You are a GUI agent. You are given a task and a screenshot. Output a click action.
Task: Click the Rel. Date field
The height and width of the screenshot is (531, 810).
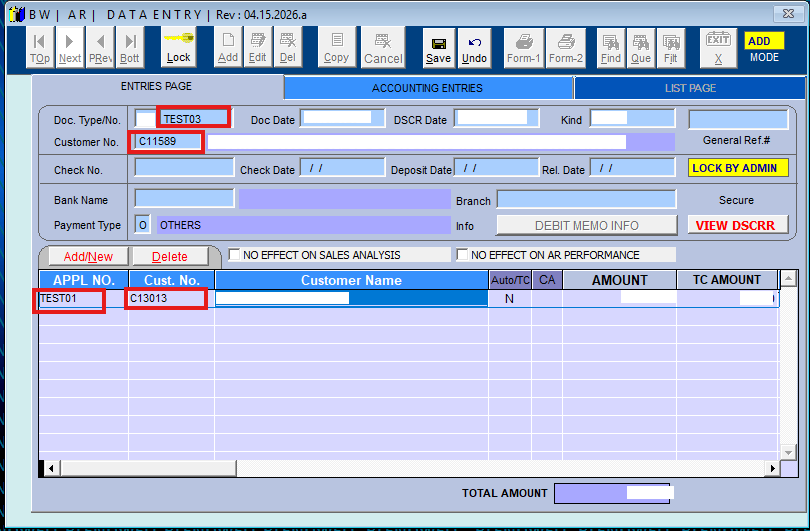click(x=633, y=168)
